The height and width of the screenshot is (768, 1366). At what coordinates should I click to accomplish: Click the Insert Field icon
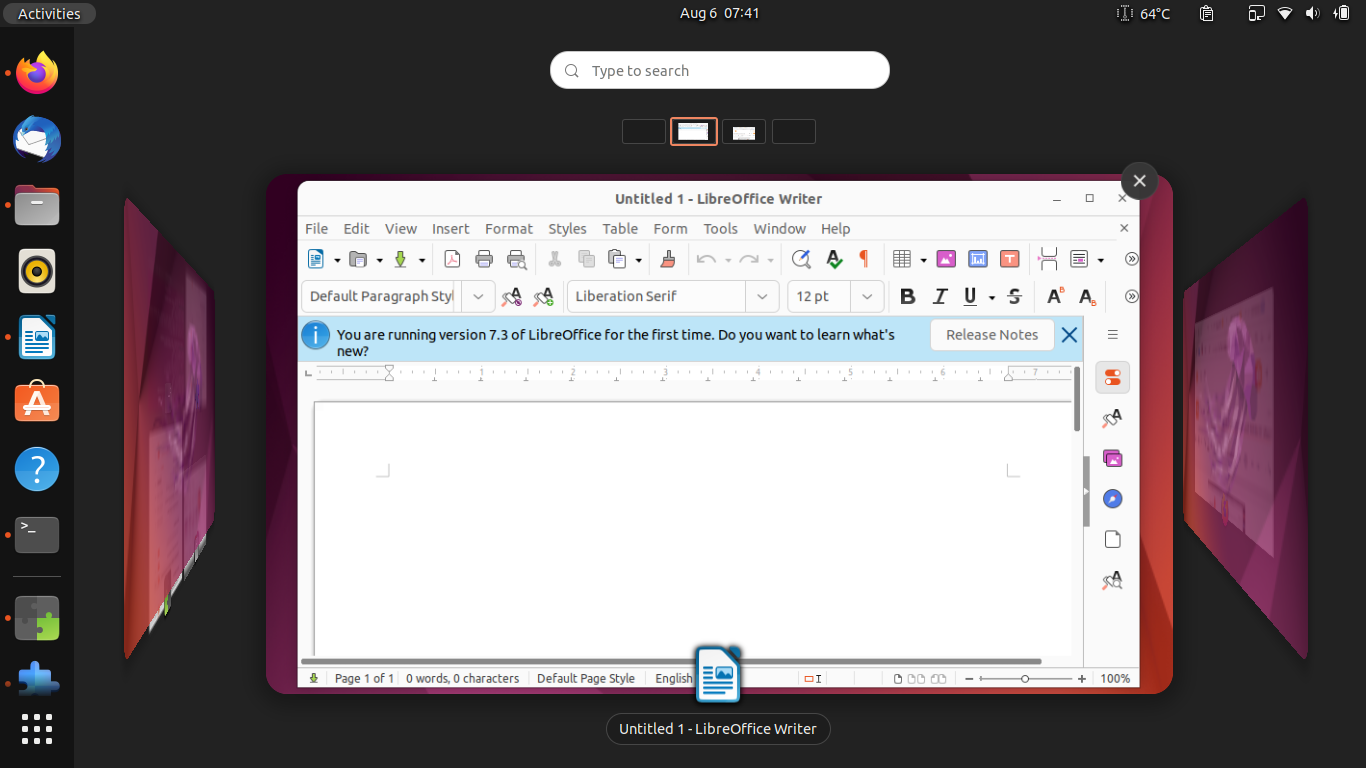coord(1079,259)
